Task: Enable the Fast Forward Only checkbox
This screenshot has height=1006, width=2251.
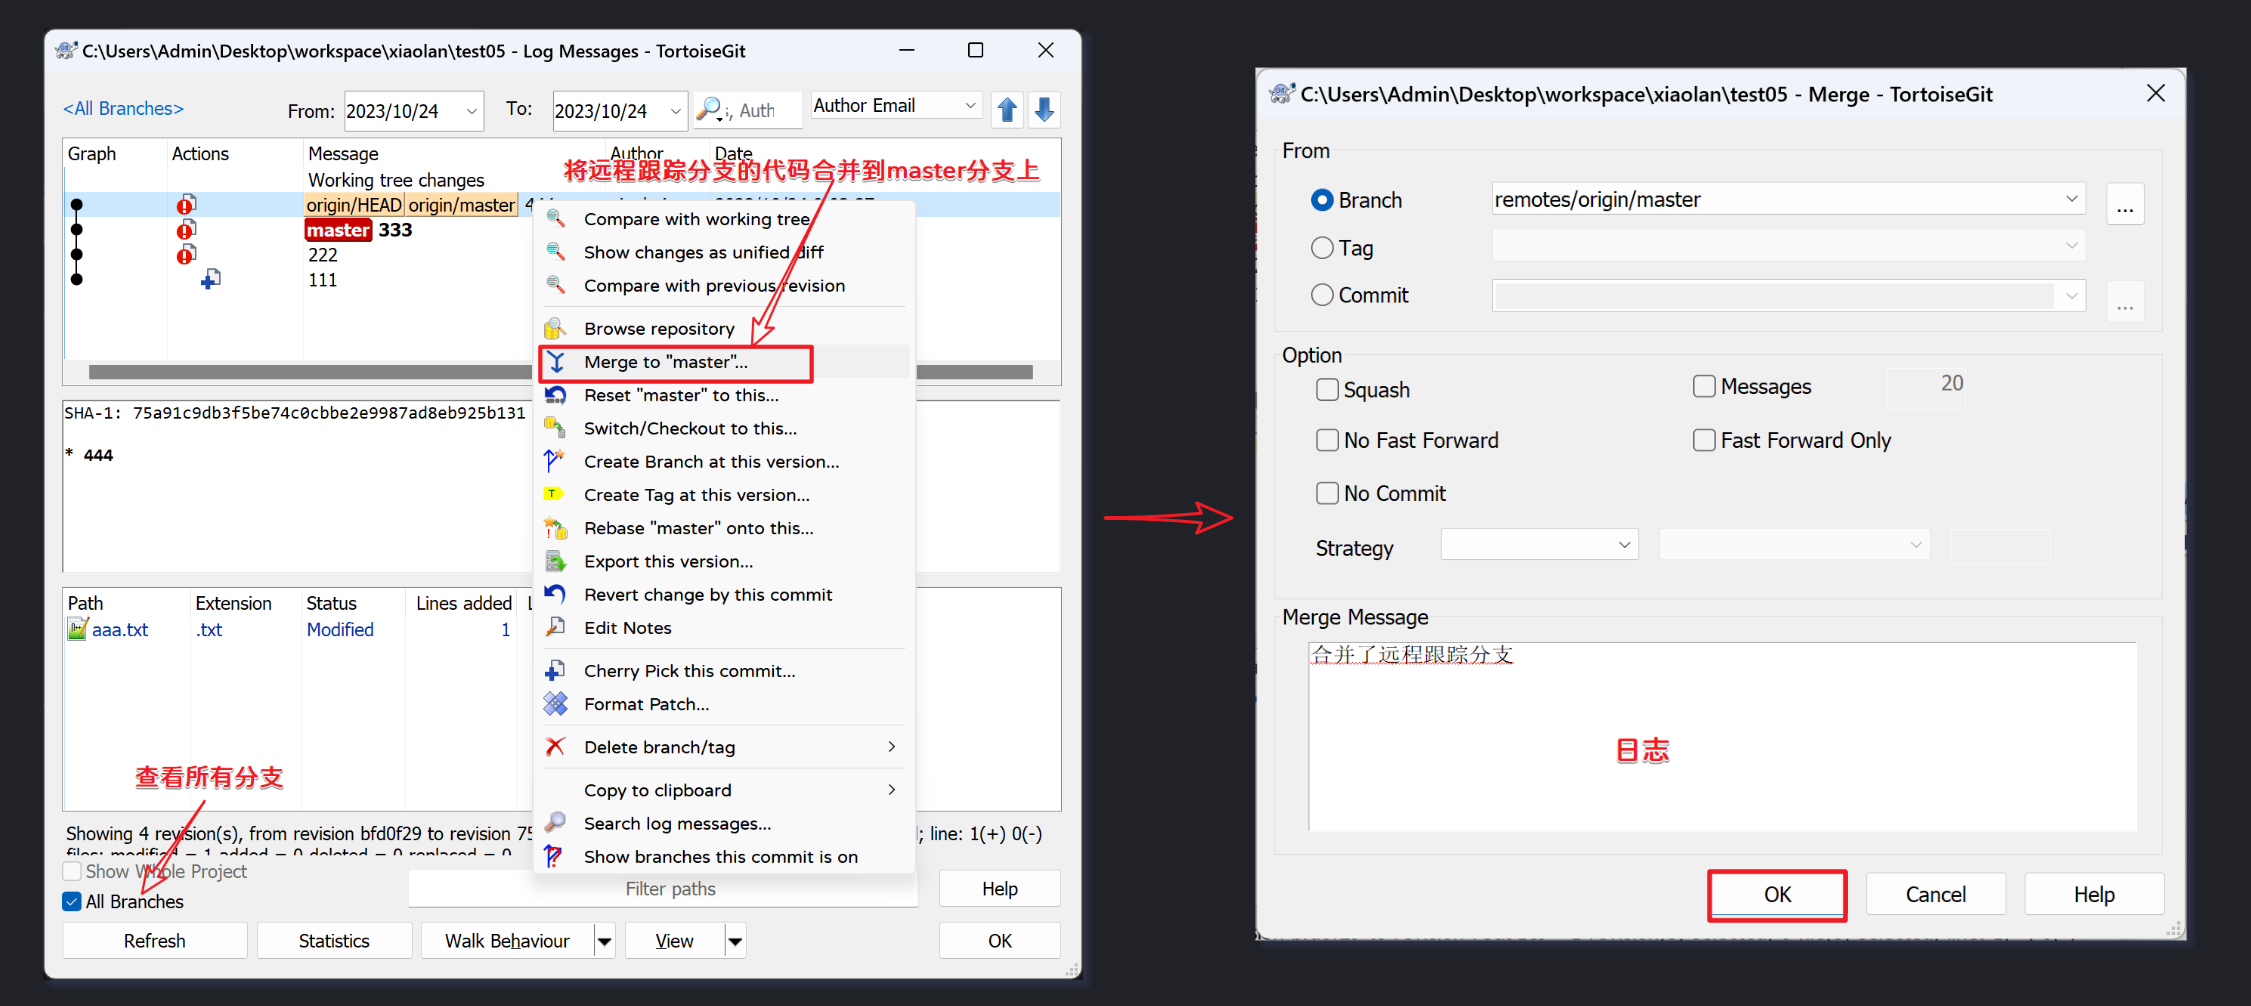Action: pos(1704,440)
